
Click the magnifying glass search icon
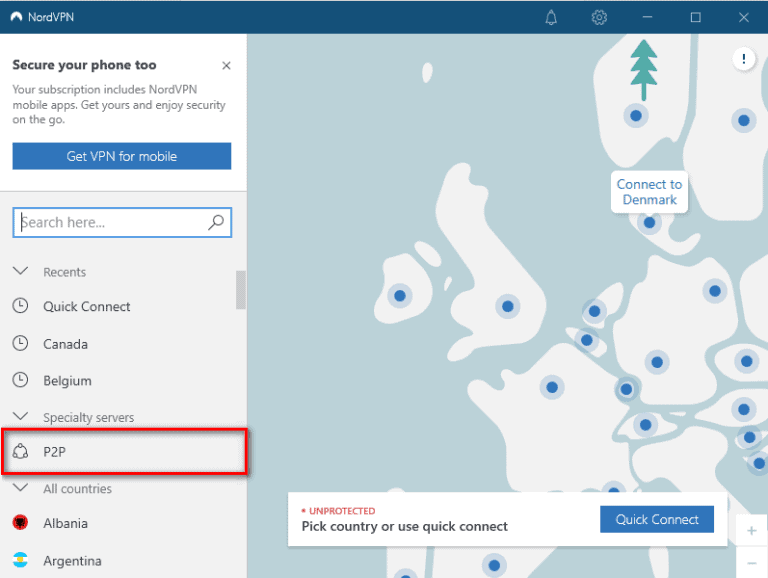pyautogui.click(x=216, y=222)
